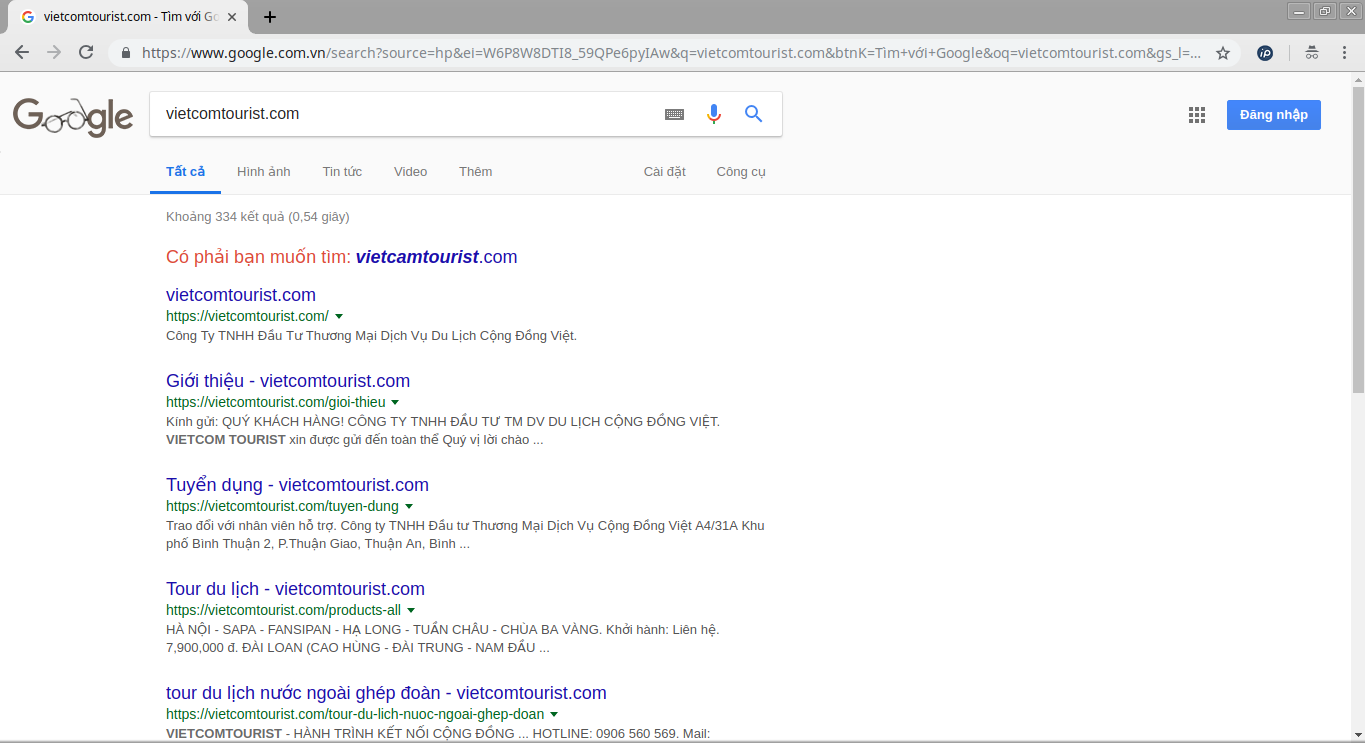Expand arrow beside https://vietcomtourist.com/ URL

click(x=339, y=317)
